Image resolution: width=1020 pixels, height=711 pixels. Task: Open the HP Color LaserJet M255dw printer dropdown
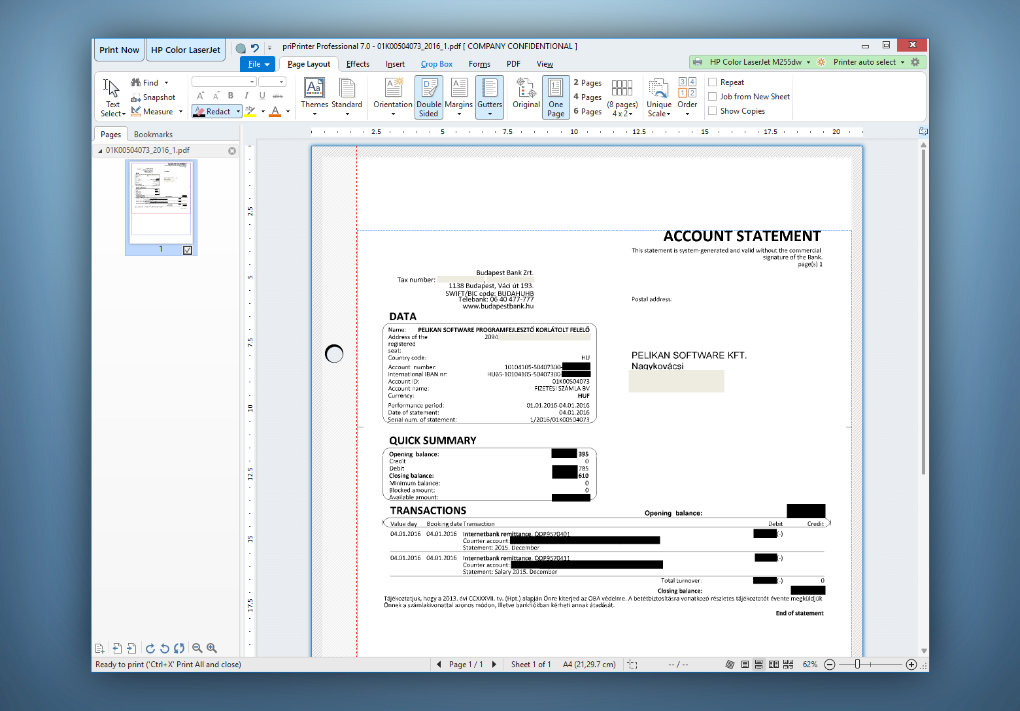753,62
